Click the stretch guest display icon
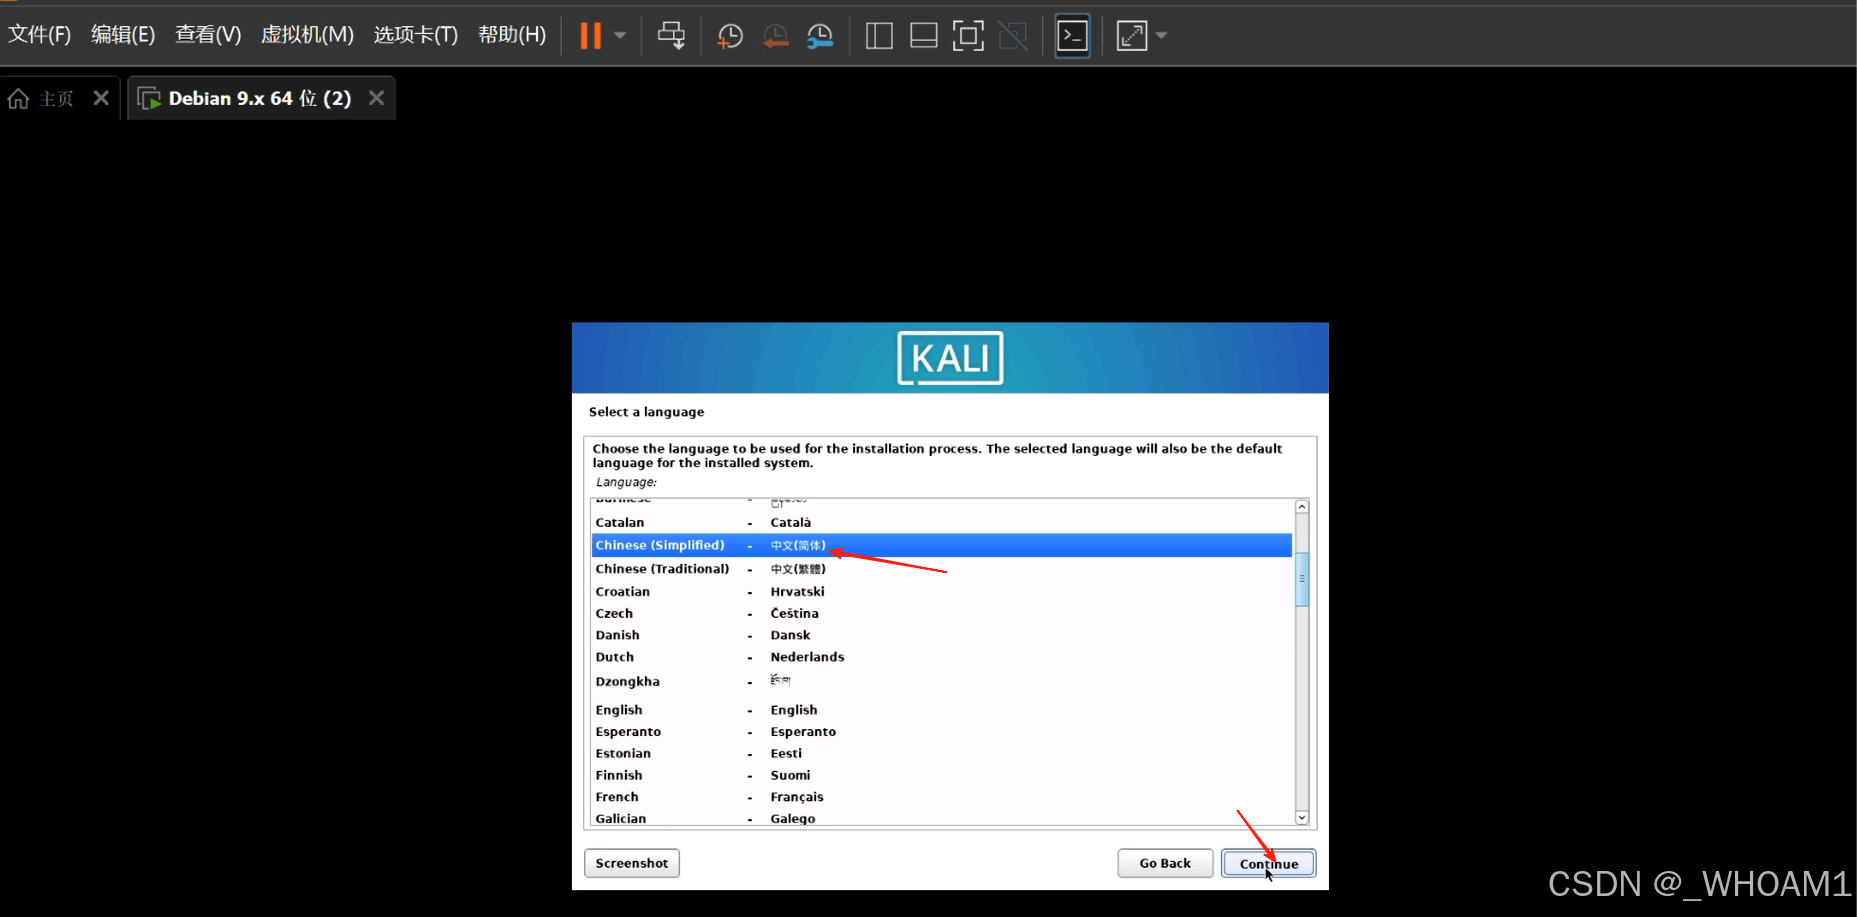Viewport: 1857px width, 917px height. (1132, 36)
